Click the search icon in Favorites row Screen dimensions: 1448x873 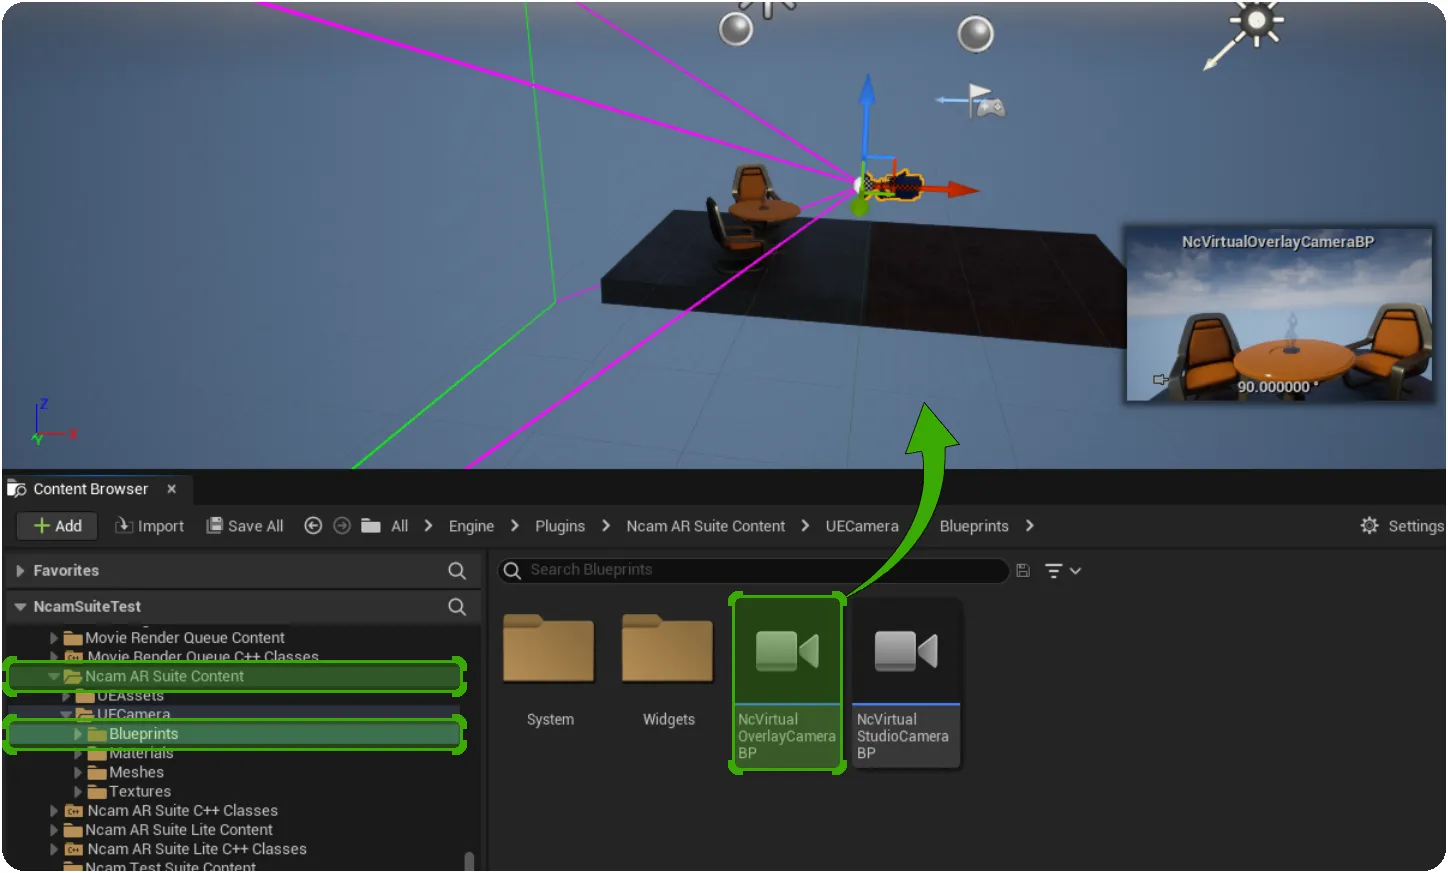pos(457,571)
